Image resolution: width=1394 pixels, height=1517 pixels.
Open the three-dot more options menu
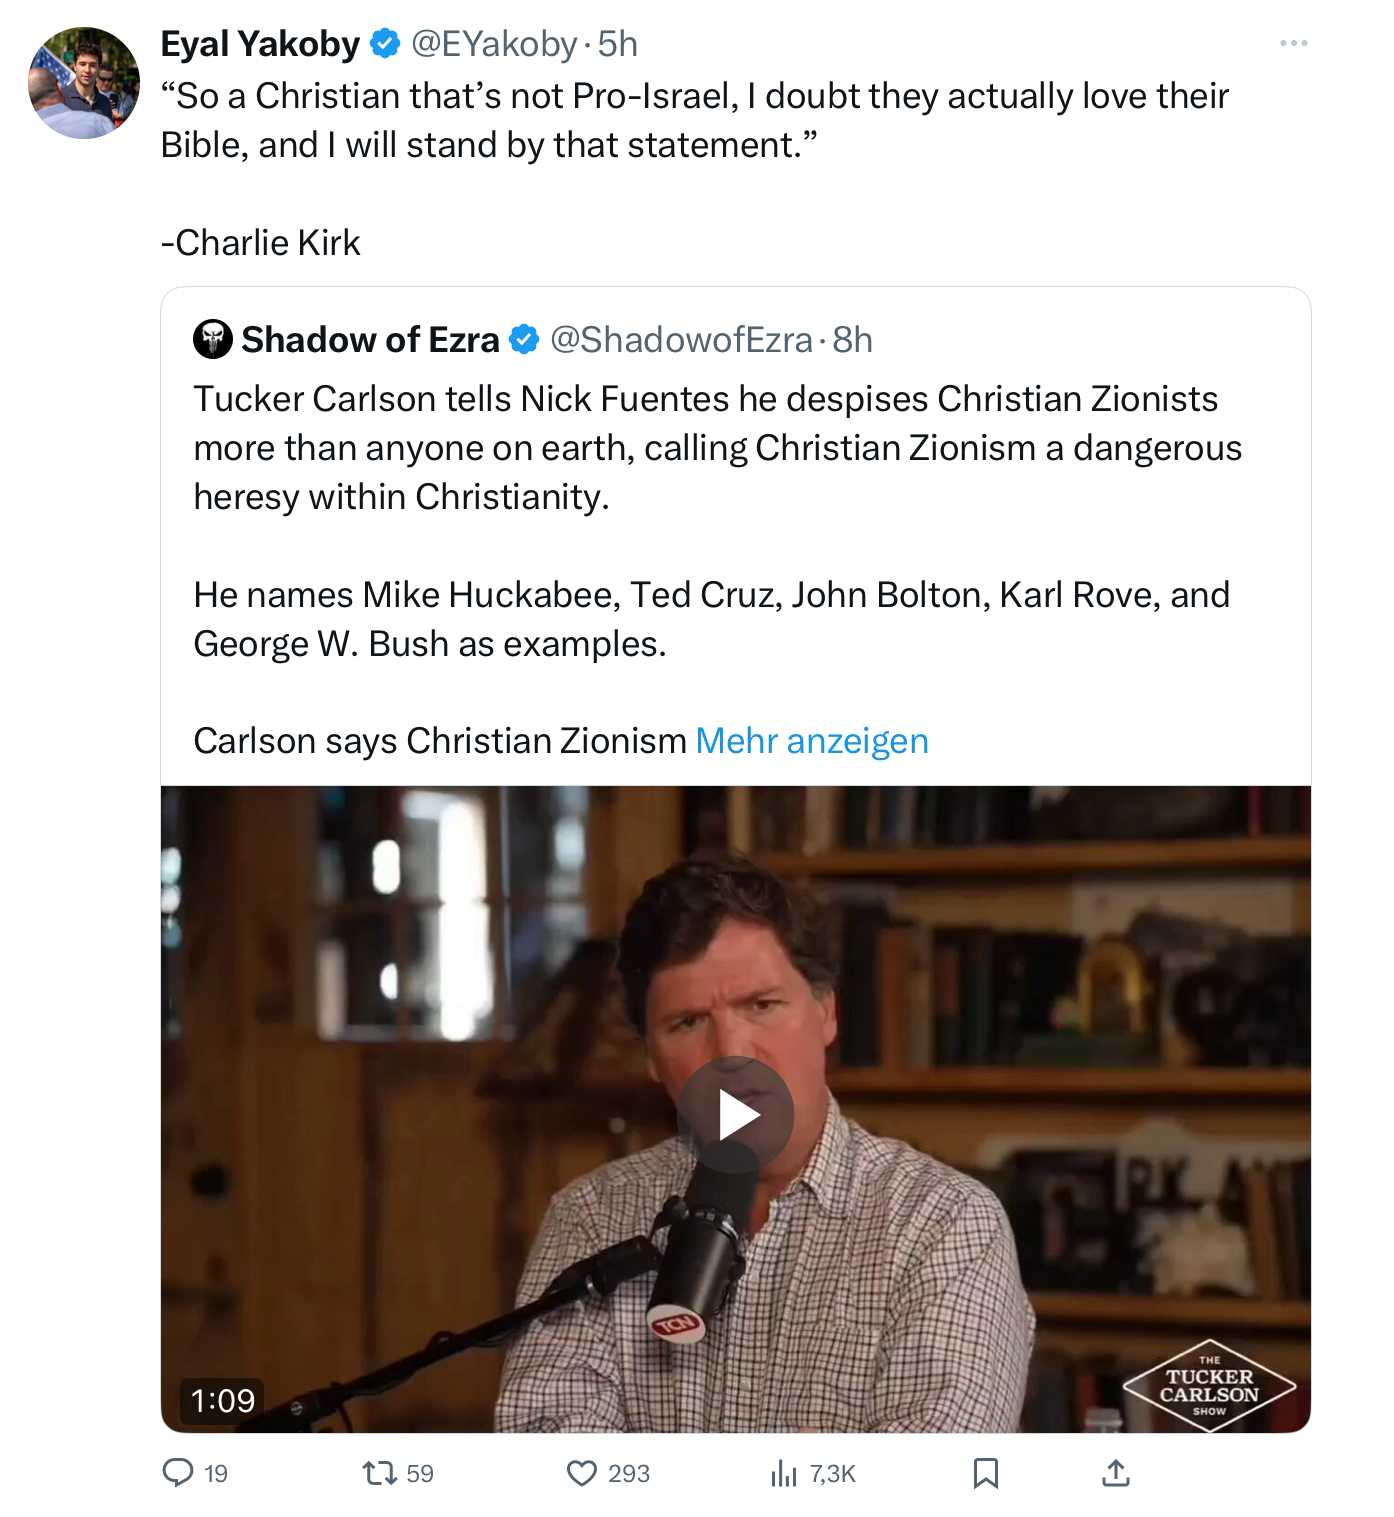(x=1293, y=43)
